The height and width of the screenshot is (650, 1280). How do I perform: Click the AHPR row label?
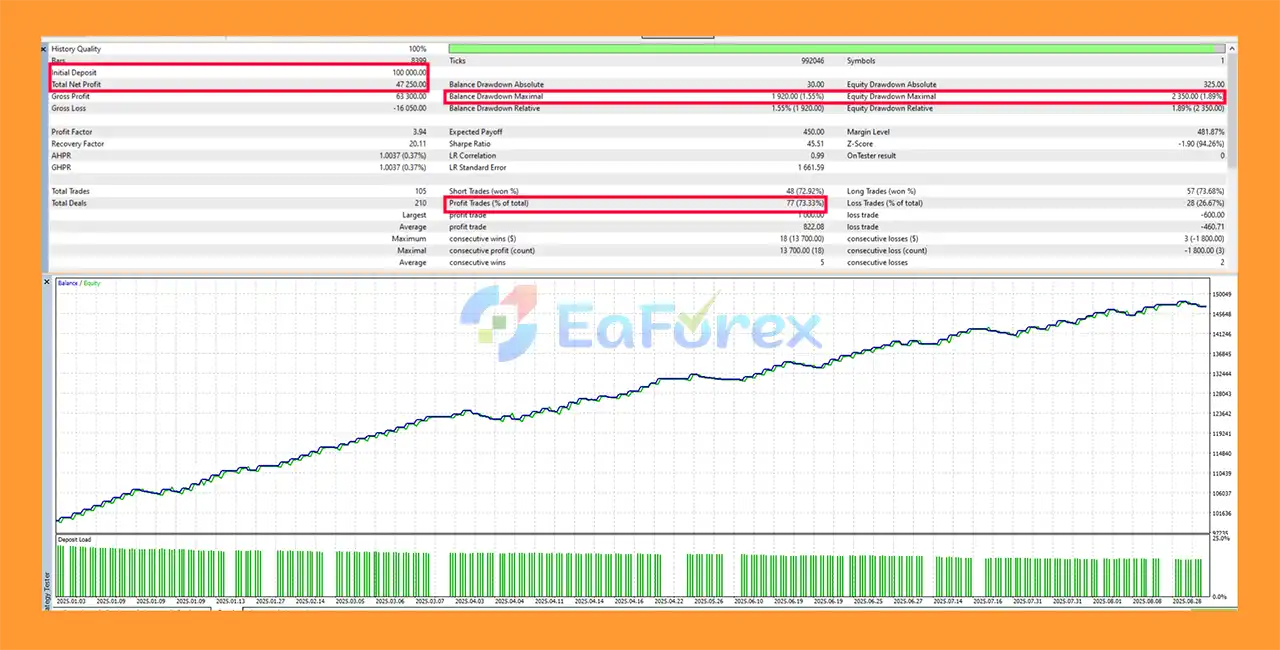point(61,156)
